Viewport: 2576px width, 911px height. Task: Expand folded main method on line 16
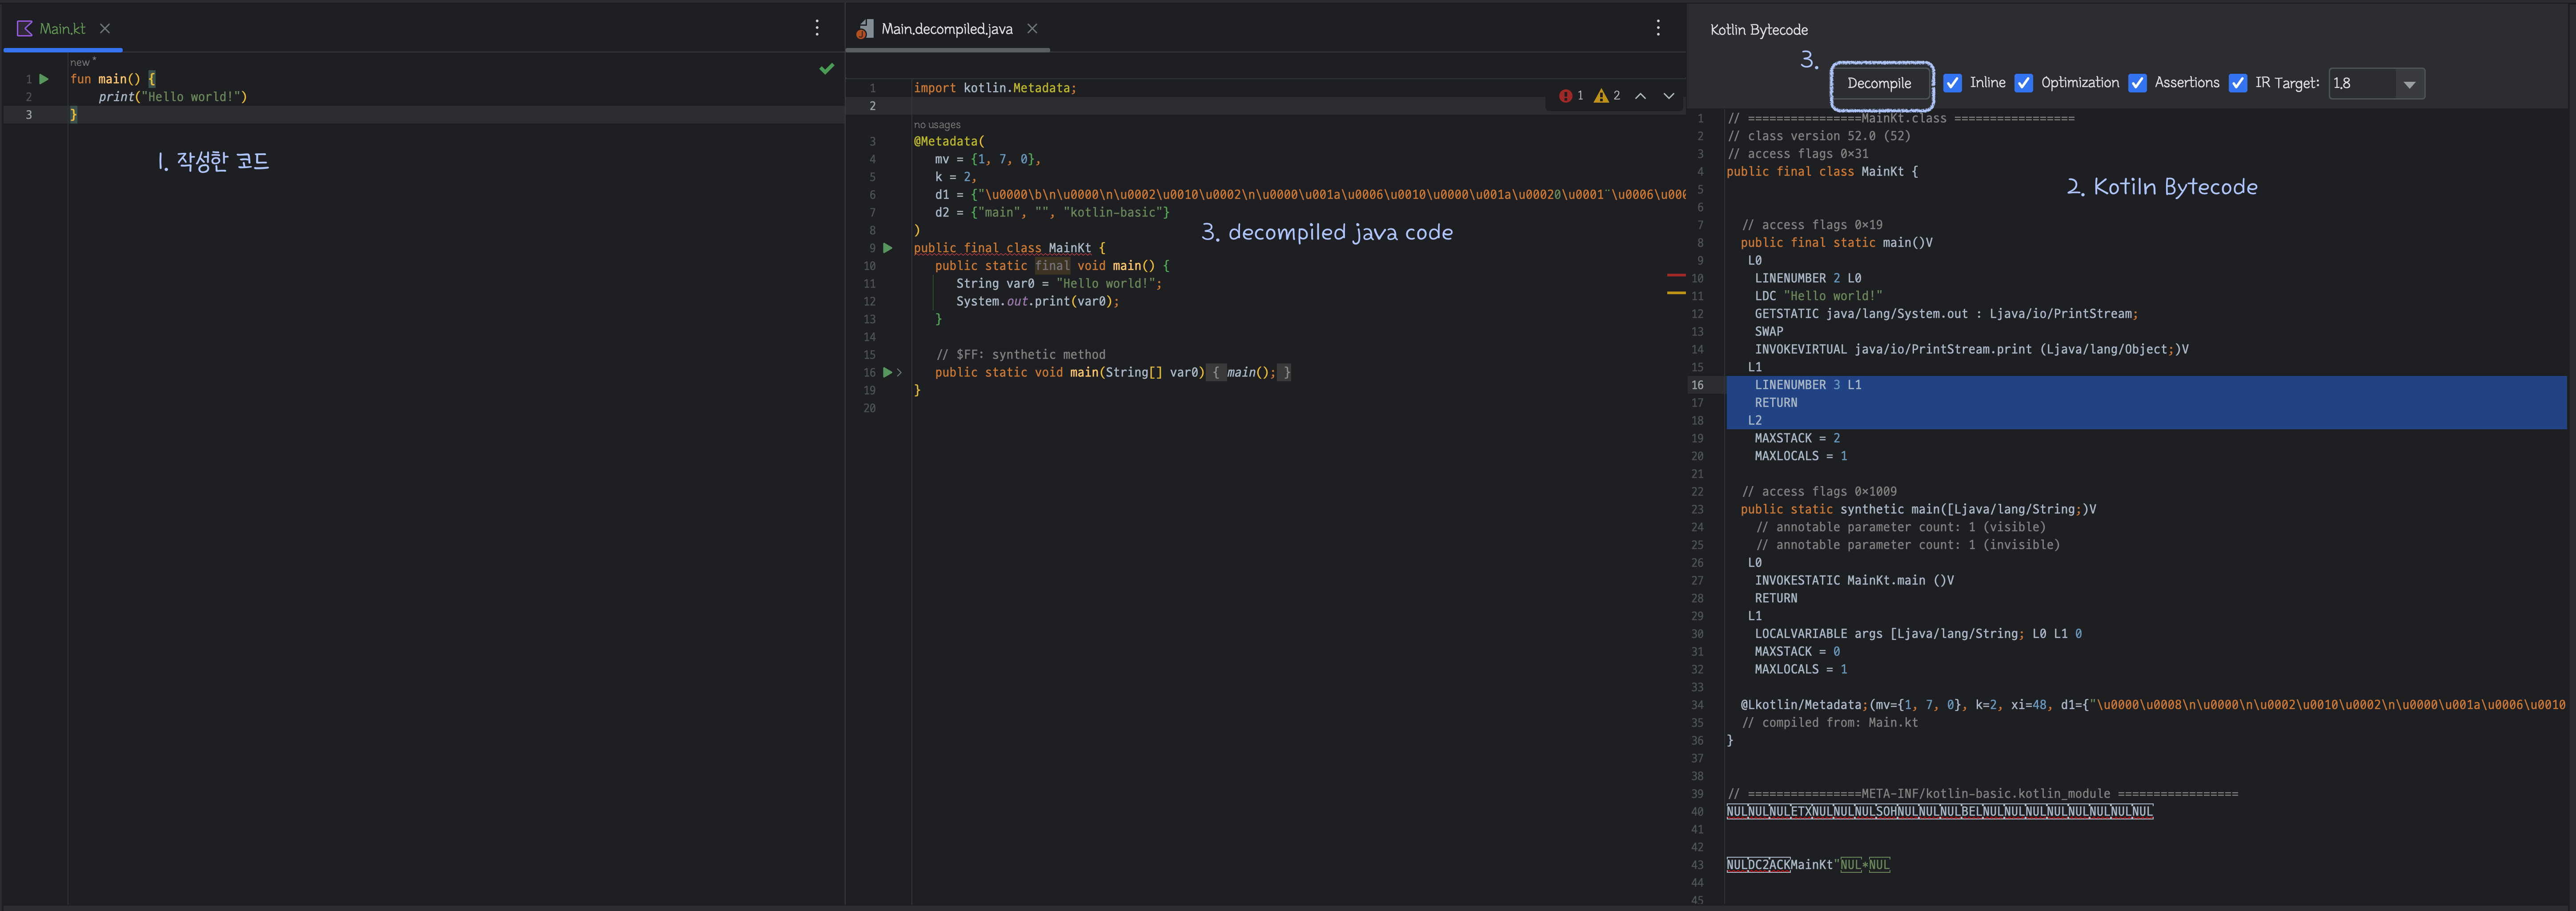(900, 372)
